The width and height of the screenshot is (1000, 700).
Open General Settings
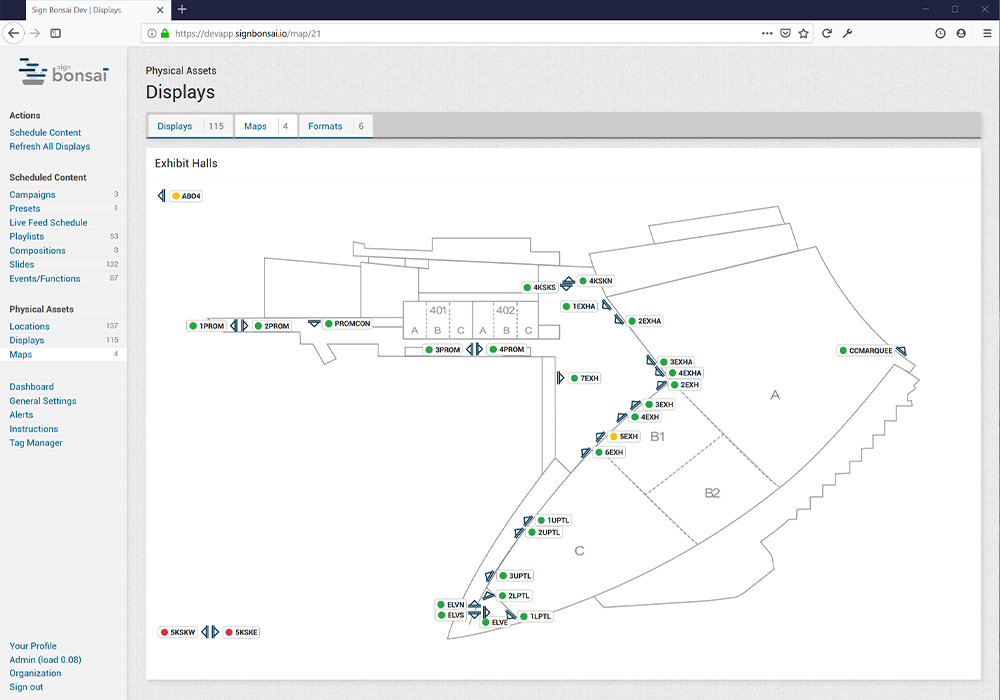(43, 402)
